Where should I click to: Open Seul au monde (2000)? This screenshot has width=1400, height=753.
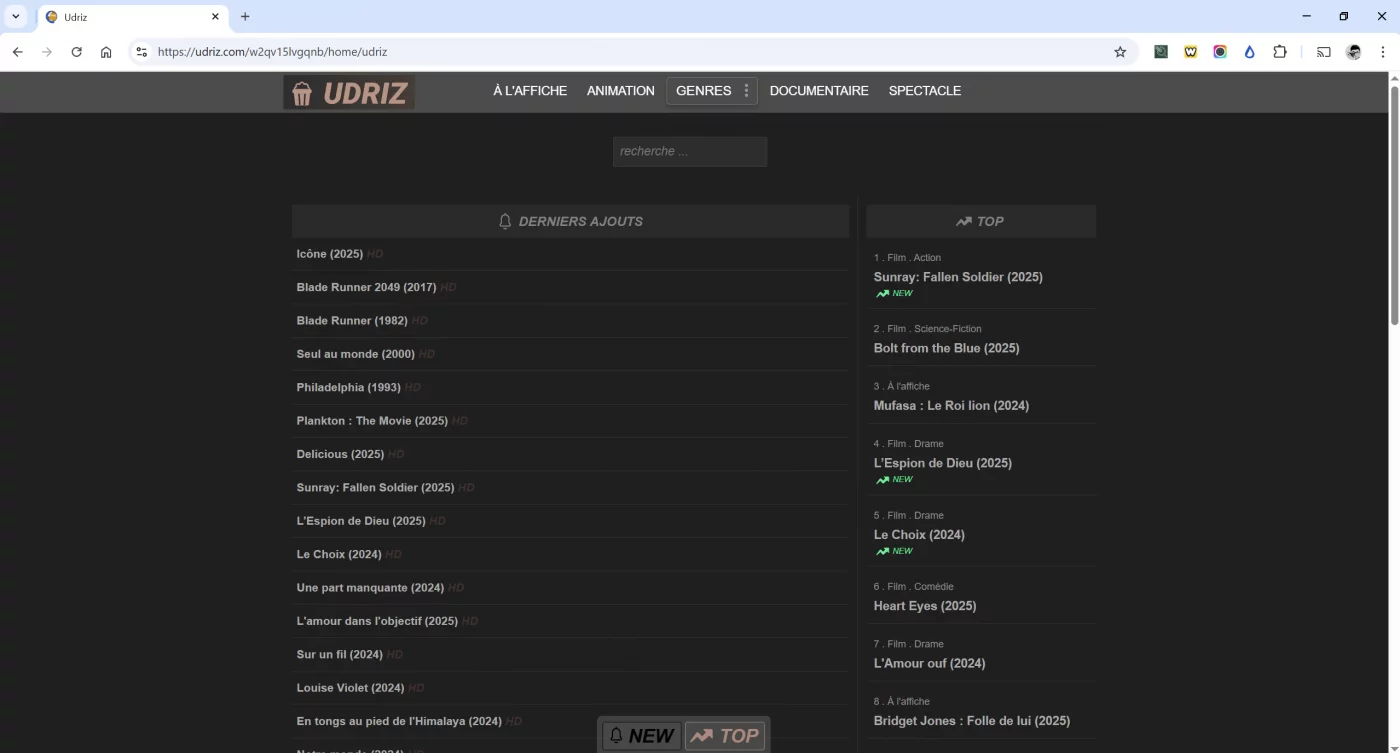coord(355,354)
